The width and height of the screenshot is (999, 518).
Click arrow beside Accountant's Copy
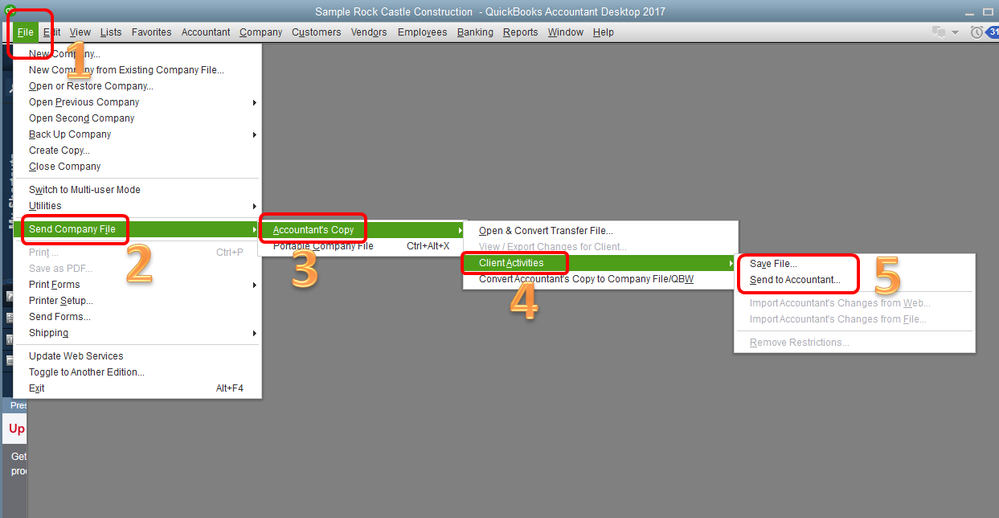460,230
